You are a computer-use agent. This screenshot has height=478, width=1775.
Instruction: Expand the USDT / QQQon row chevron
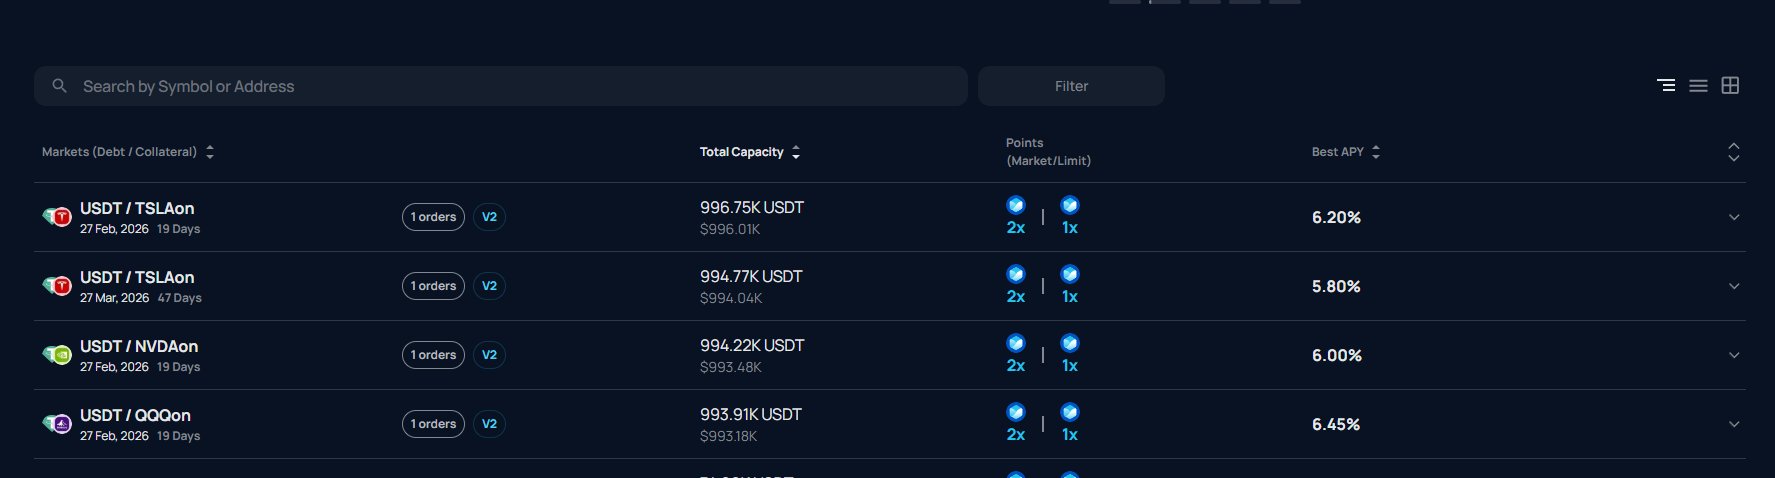coord(1734,424)
